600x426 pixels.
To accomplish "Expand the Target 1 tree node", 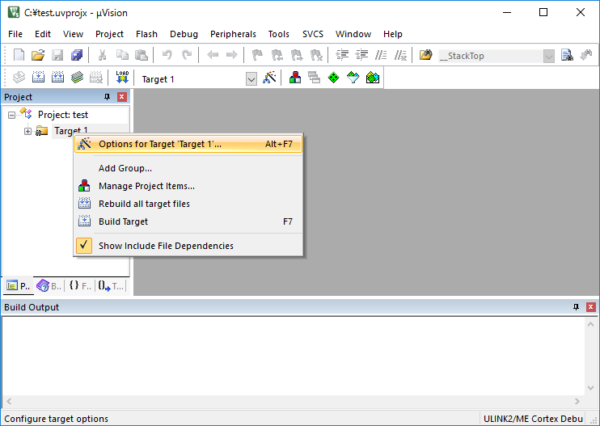I will coord(28,131).
